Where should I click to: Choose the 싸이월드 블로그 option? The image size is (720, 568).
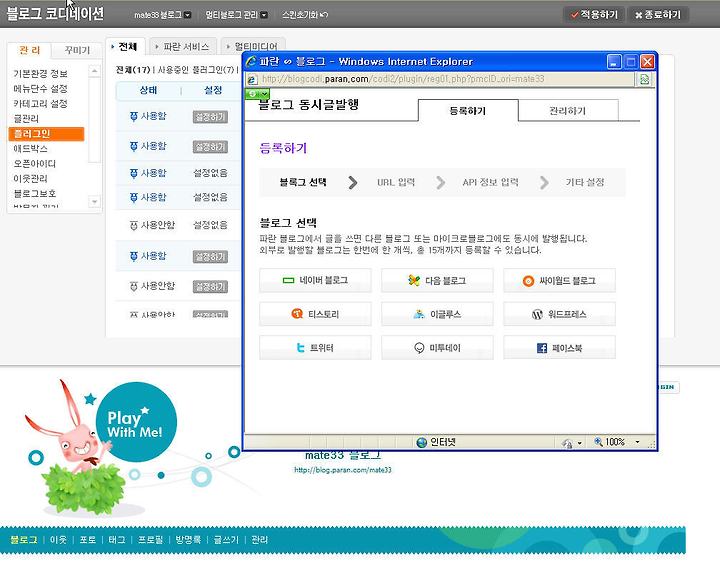coord(559,280)
